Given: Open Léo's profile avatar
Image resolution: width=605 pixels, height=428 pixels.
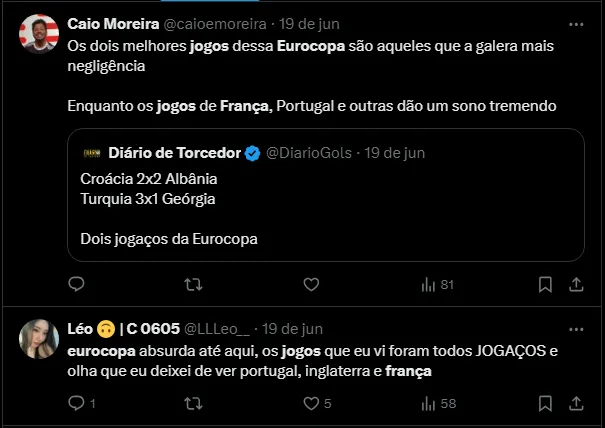Looking at the screenshot, I should [39, 340].
